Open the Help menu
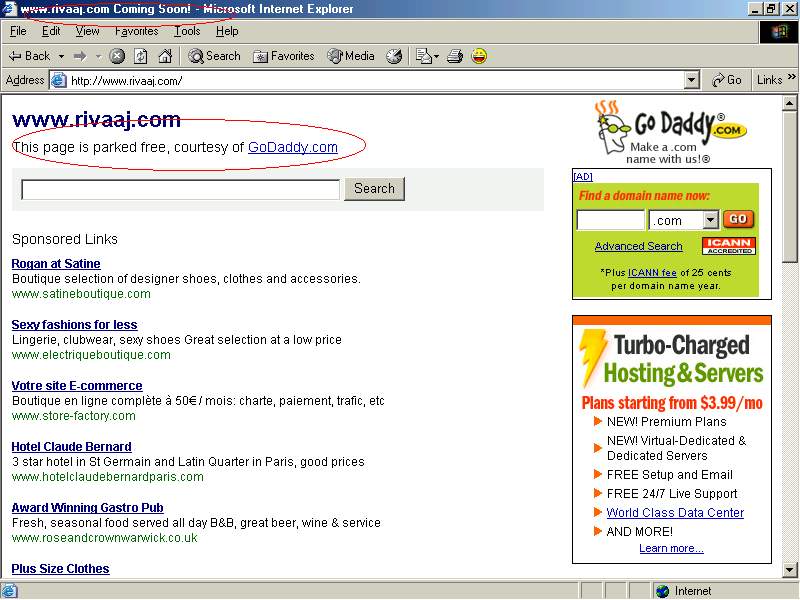The height and width of the screenshot is (600, 800). [x=227, y=32]
